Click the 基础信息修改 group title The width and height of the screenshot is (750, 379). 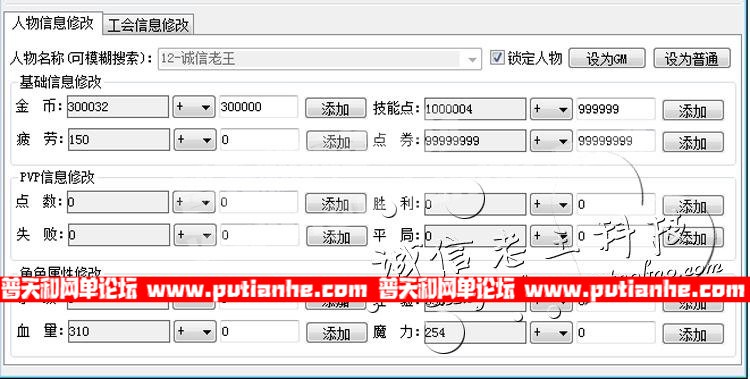click(x=60, y=82)
